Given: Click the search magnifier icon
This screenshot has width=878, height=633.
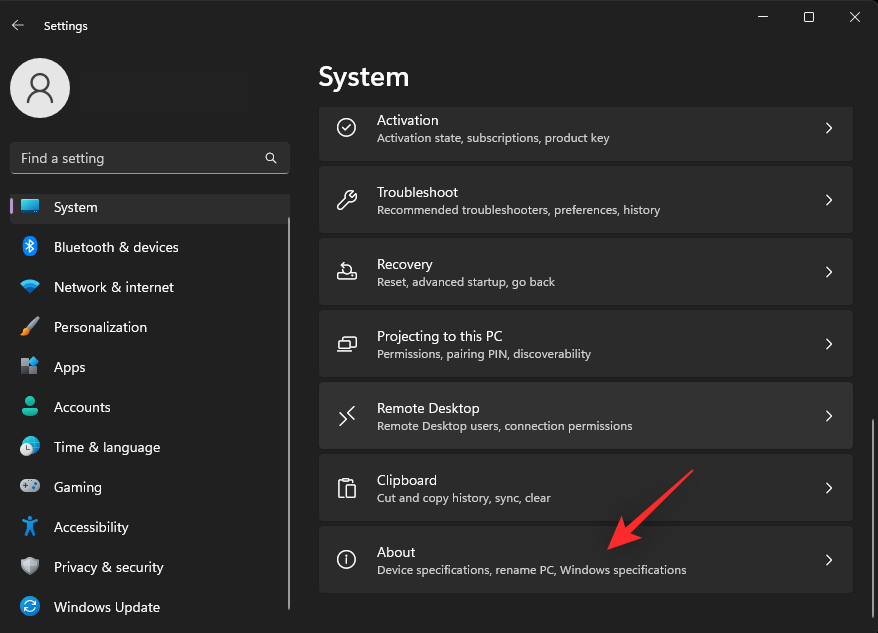Looking at the screenshot, I should 271,158.
